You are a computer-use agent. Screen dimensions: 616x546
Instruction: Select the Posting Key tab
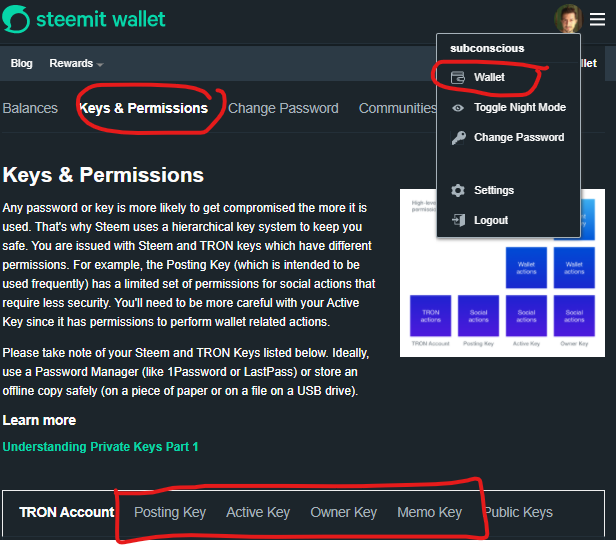(x=170, y=512)
